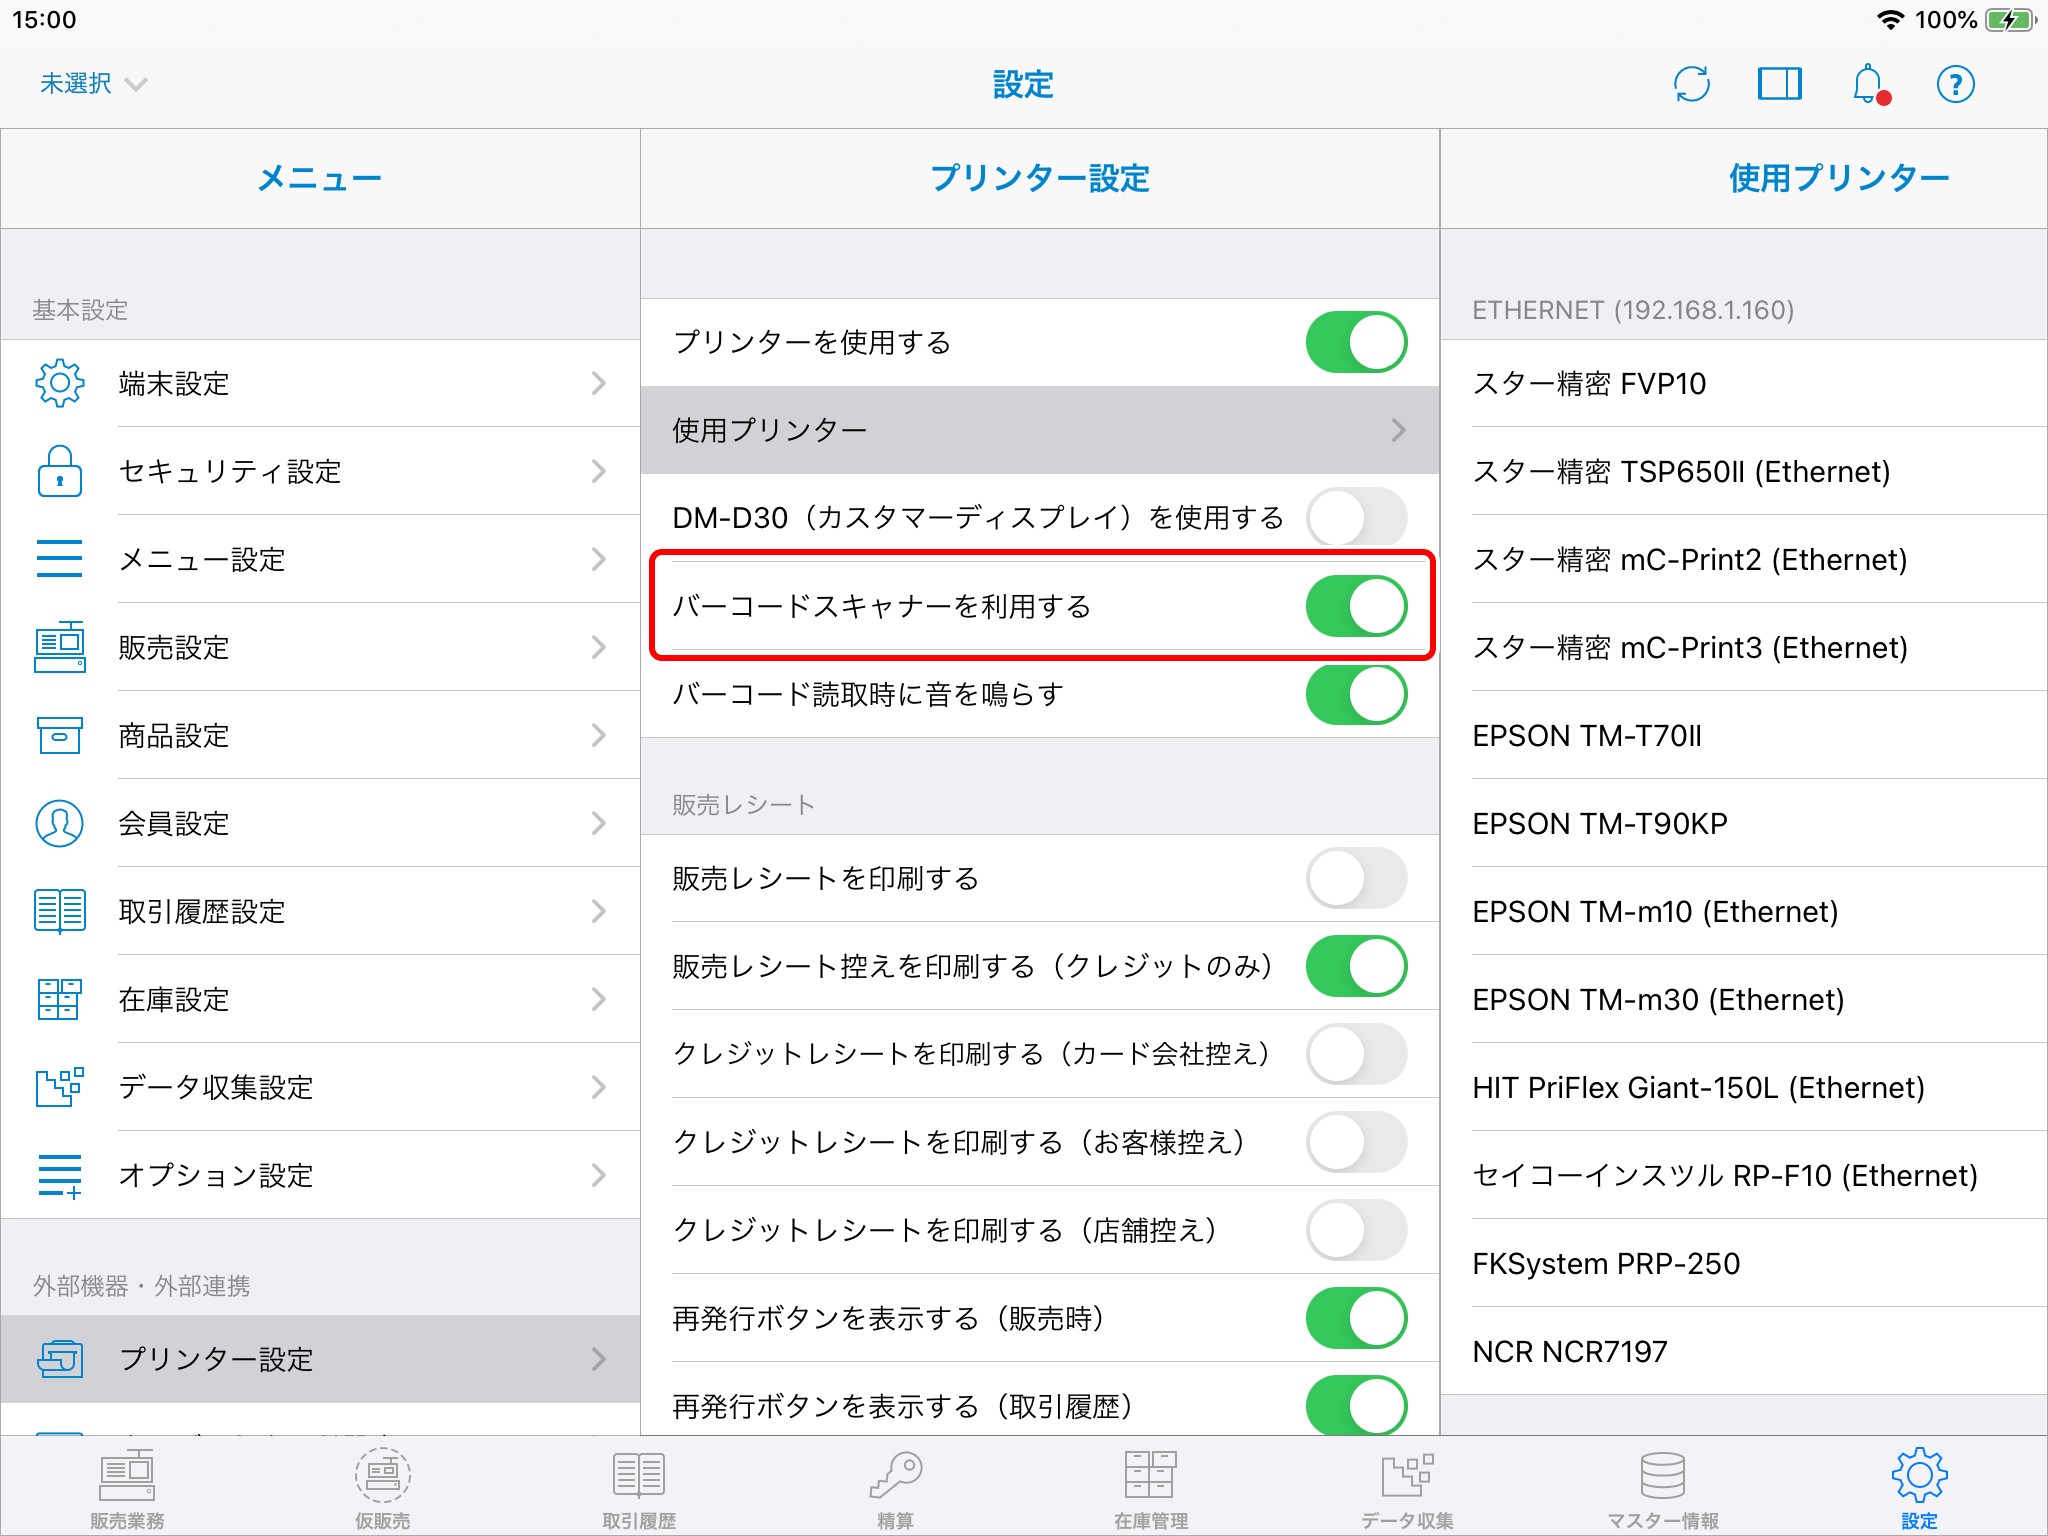Choose EPSON TM-T90KP printer
This screenshot has width=2048, height=1536.
click(x=1744, y=823)
